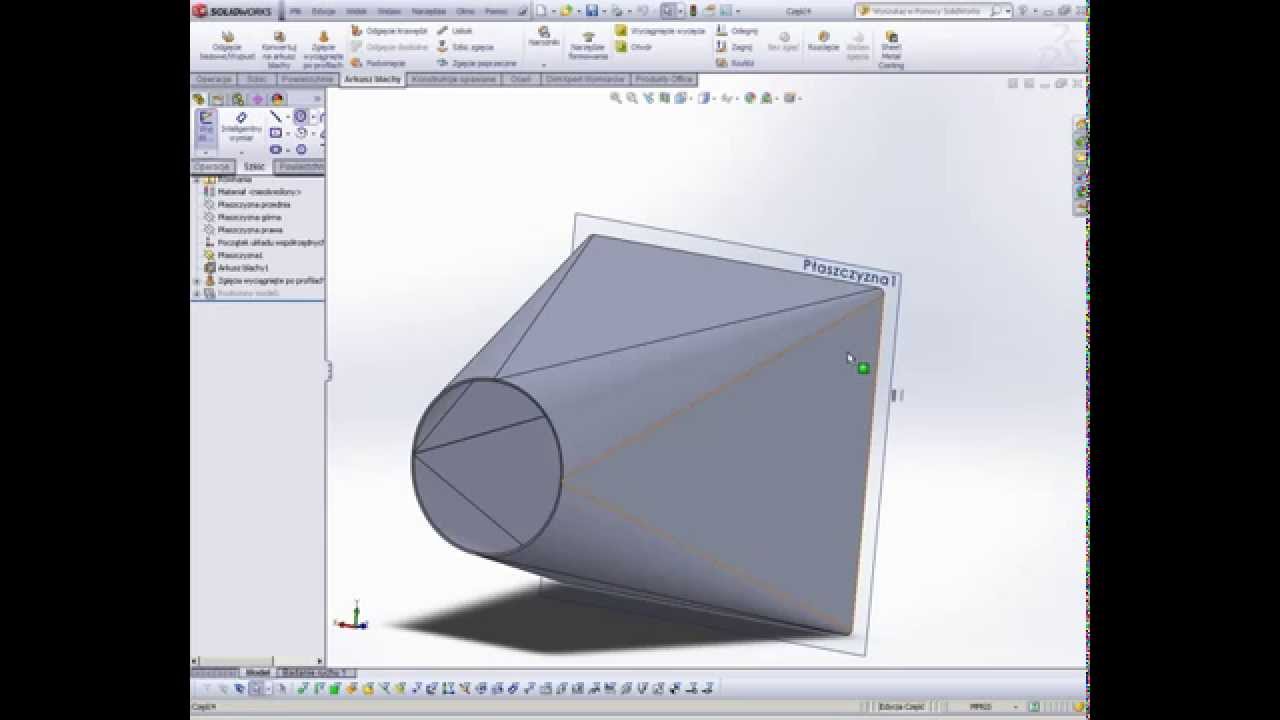Click the Otwór tool
The width and height of the screenshot is (1280, 720).
pos(634,47)
